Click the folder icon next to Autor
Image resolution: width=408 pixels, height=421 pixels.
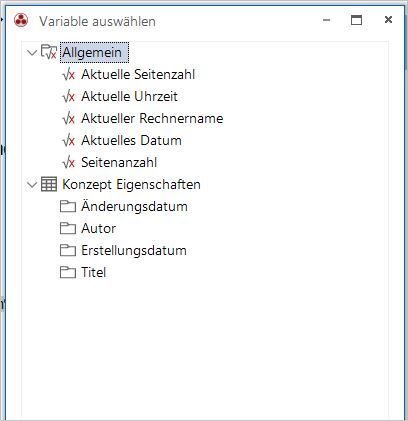coord(68,228)
